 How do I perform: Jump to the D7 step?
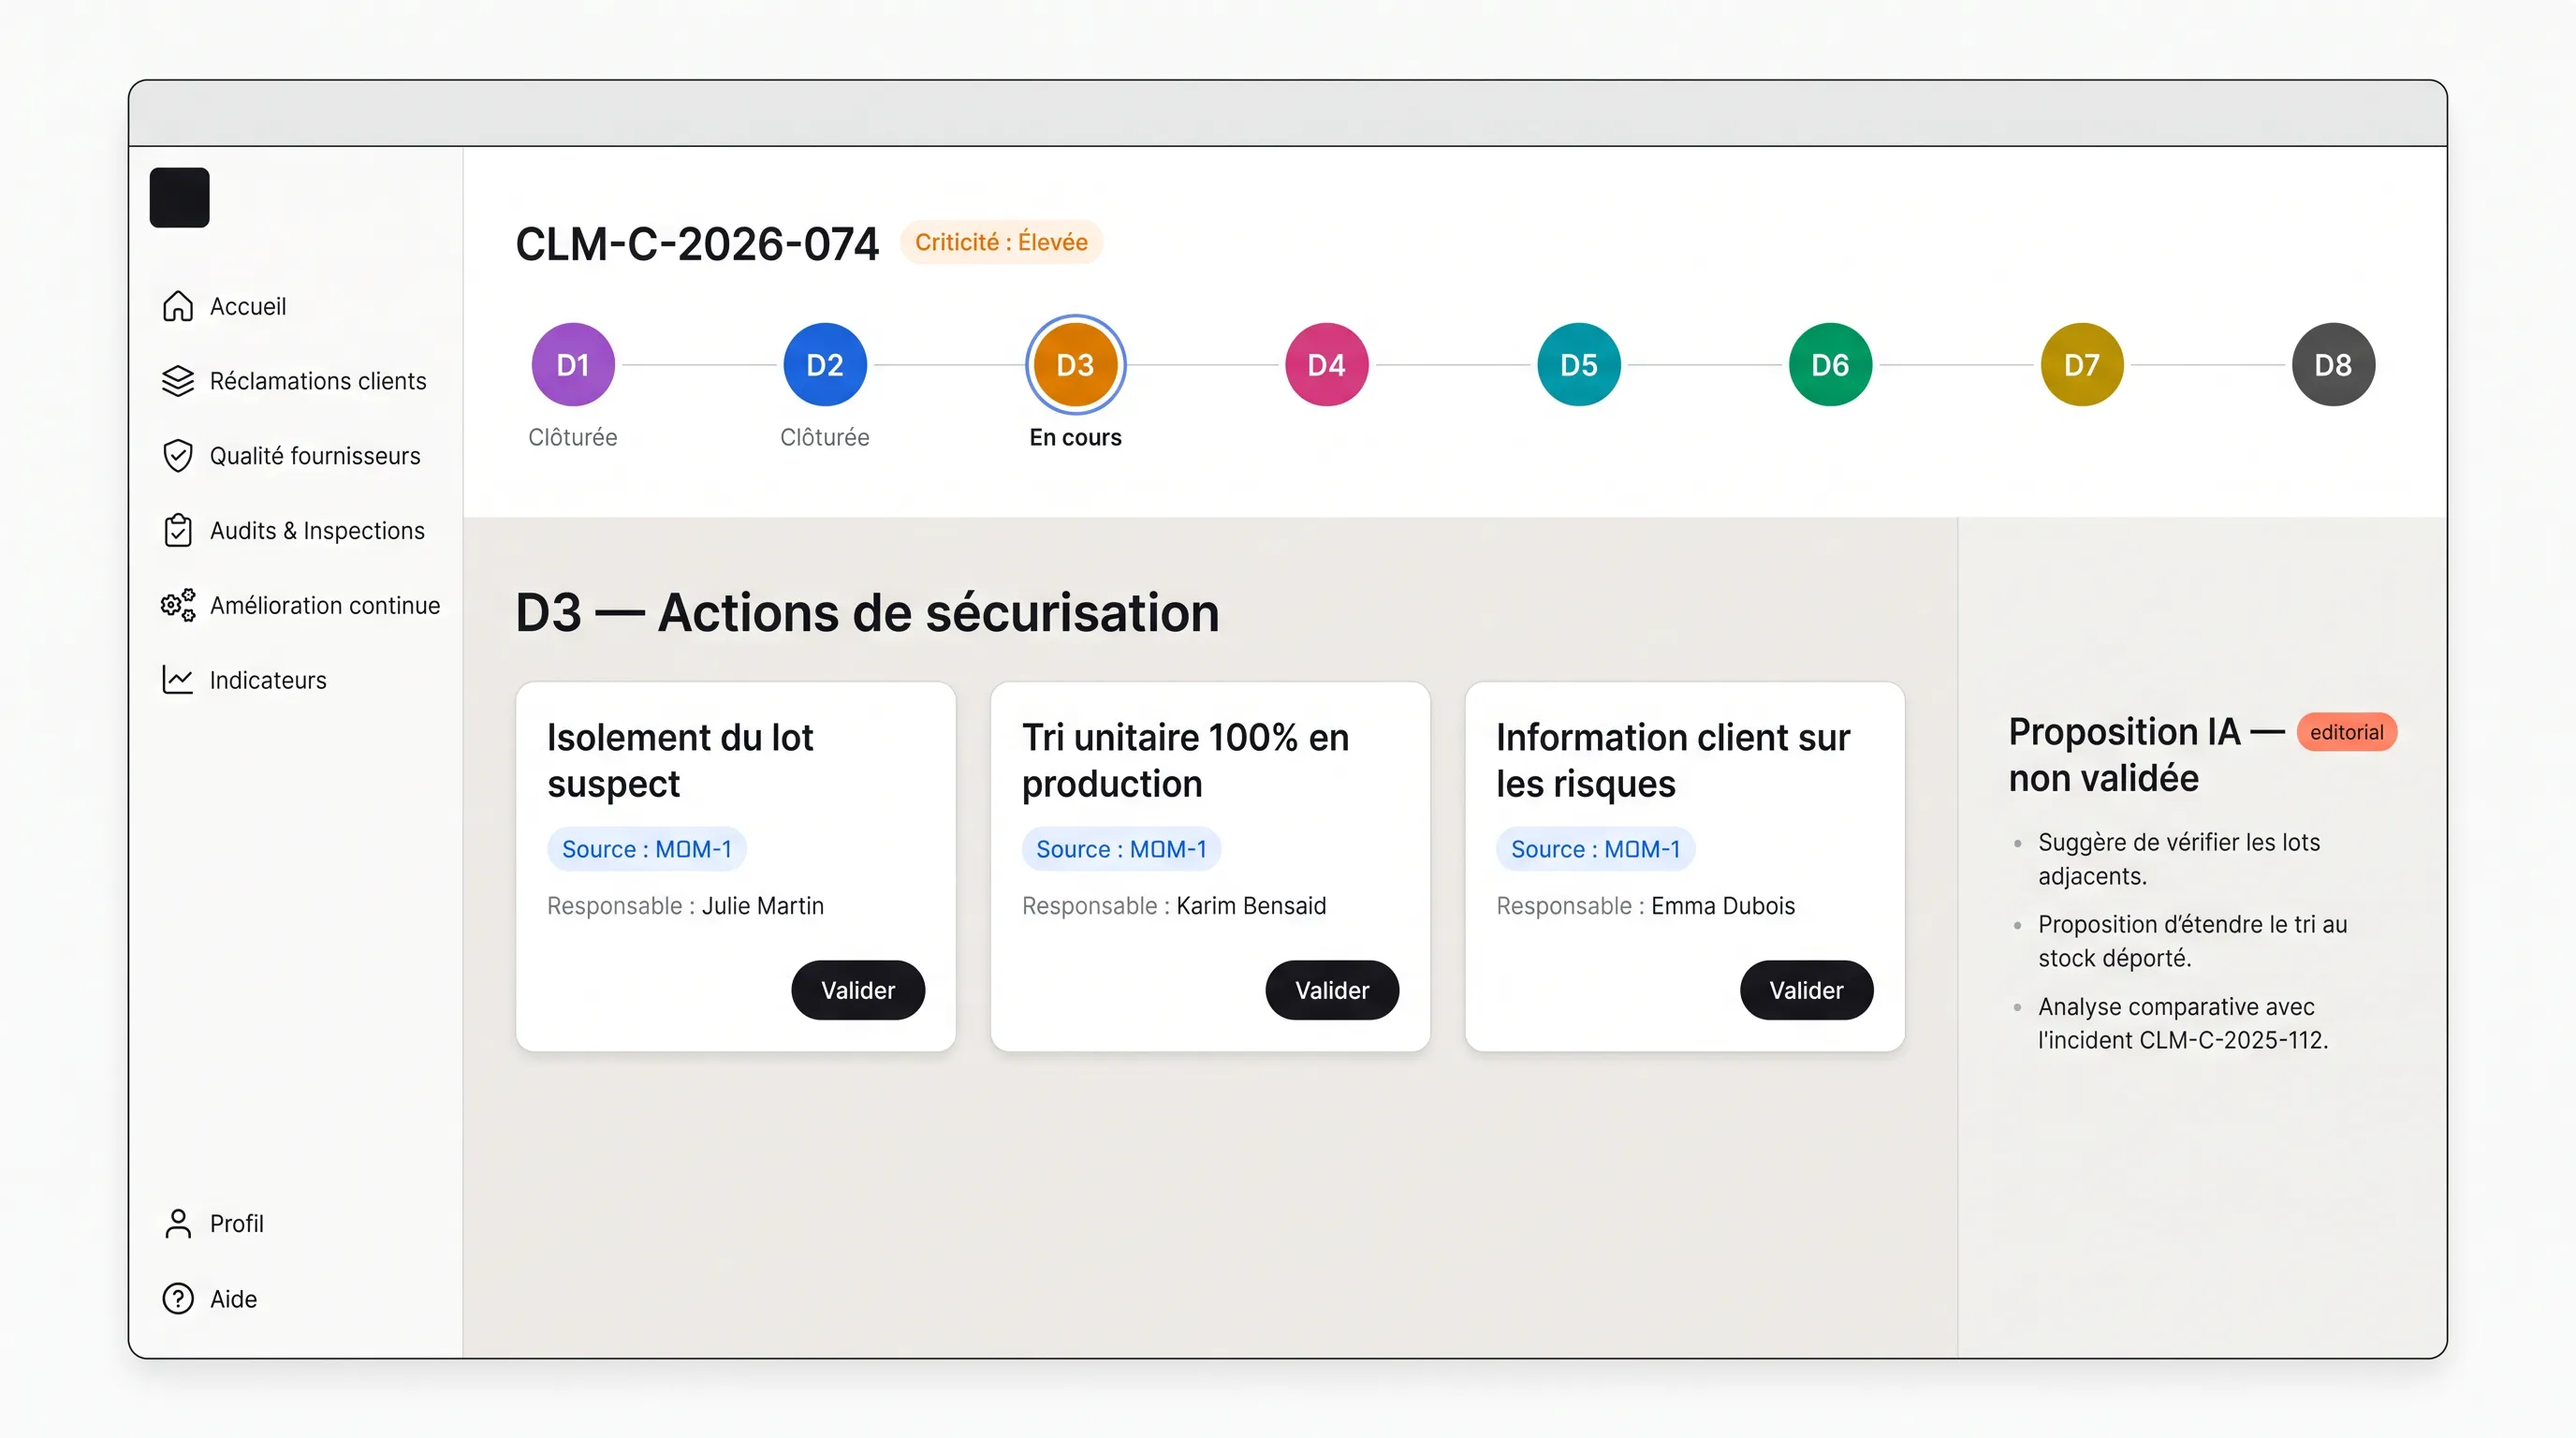[2082, 364]
